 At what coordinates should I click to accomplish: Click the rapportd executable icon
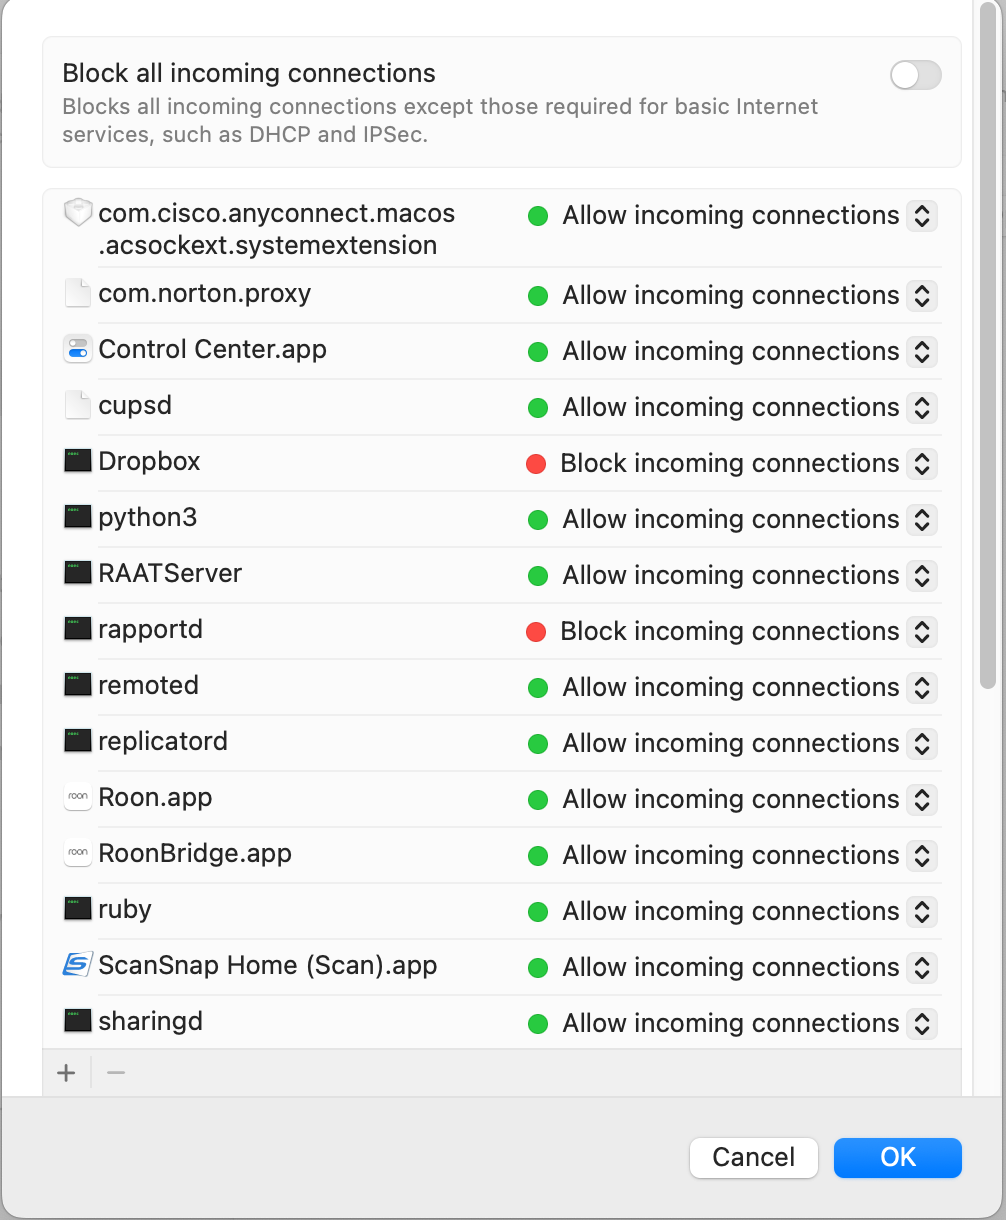click(x=77, y=629)
